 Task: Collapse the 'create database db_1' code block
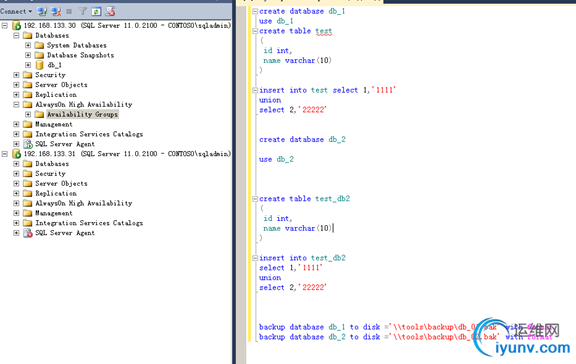[255, 11]
